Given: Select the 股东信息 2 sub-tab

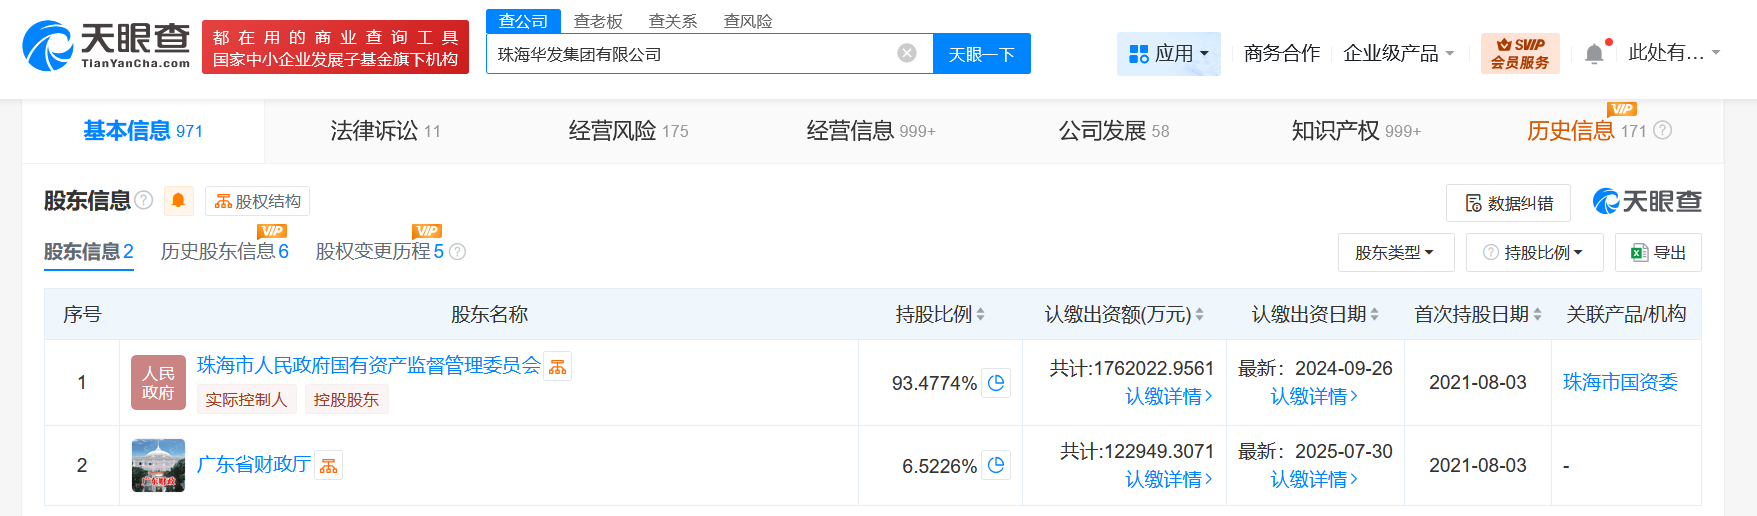Looking at the screenshot, I should point(88,252).
